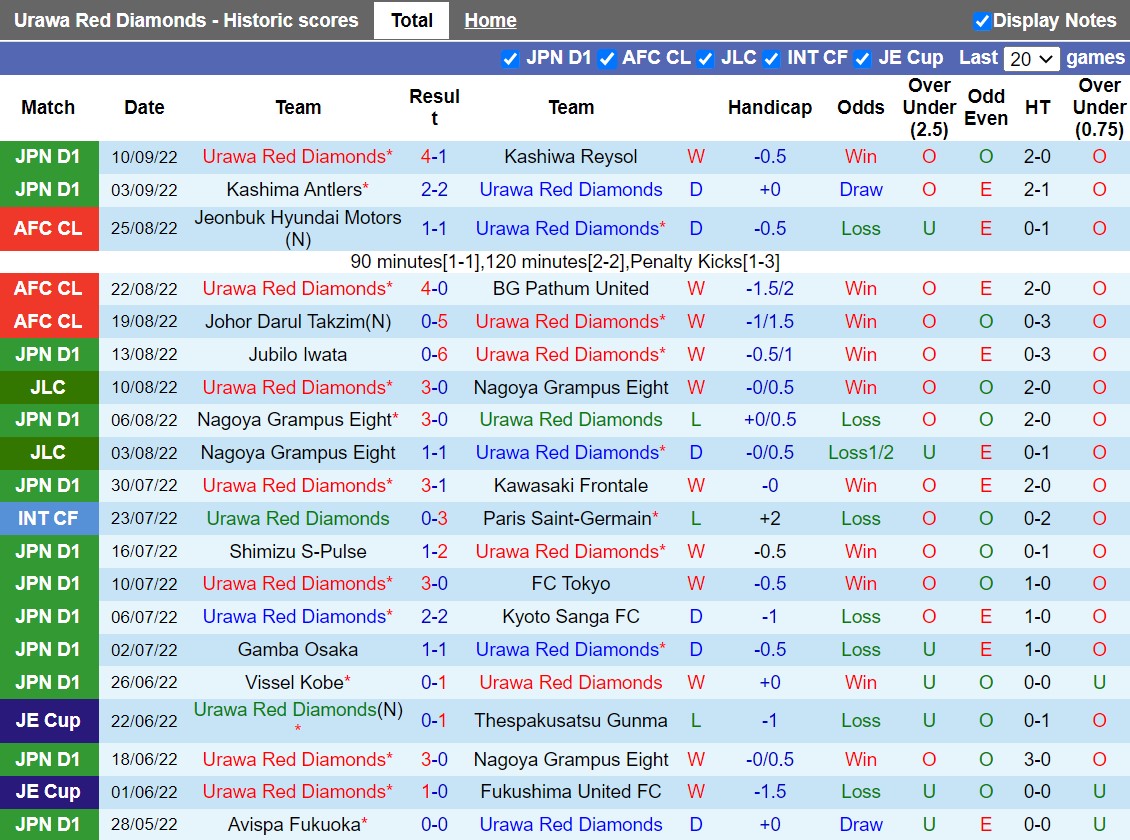Viewport: 1130px width, 840px height.
Task: Click the INT CF competition badge
Action: (48, 518)
